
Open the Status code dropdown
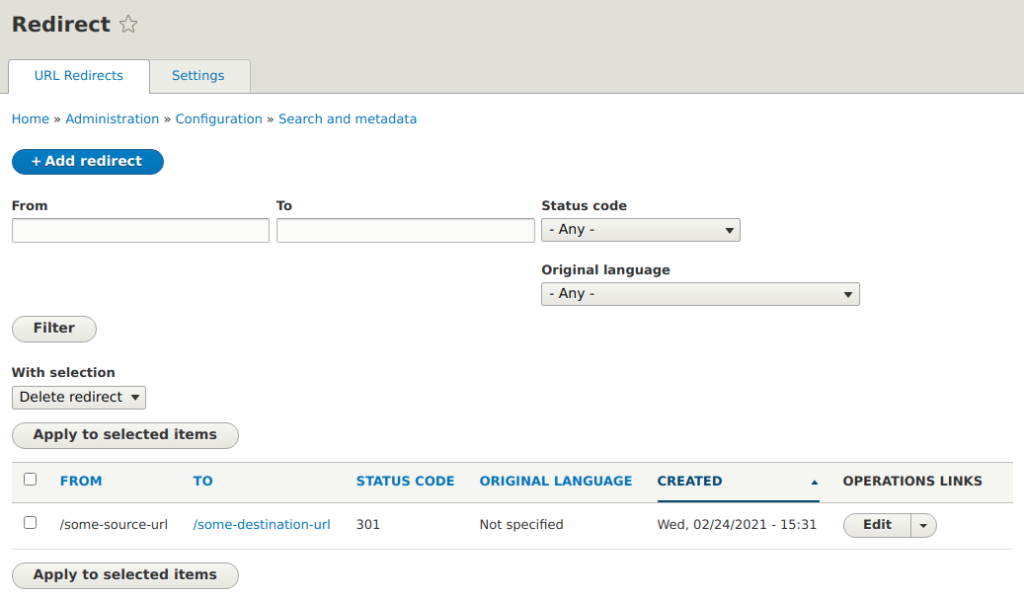click(641, 230)
